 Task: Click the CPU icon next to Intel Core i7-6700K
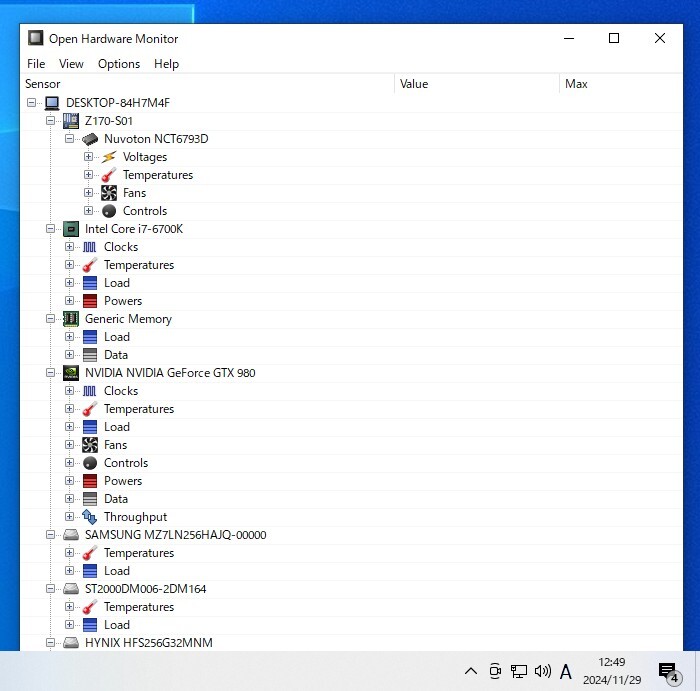click(71, 229)
